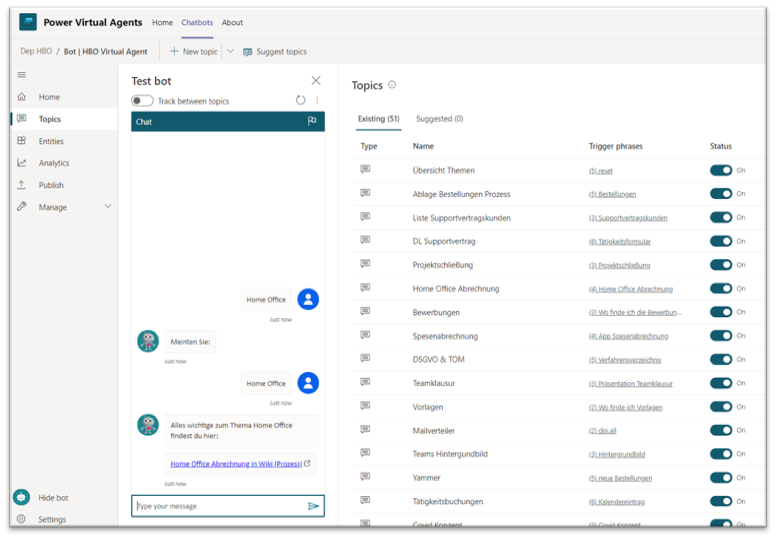Click the reset conversation refresh icon
Viewport: 776px width, 539px height.
tap(300, 100)
